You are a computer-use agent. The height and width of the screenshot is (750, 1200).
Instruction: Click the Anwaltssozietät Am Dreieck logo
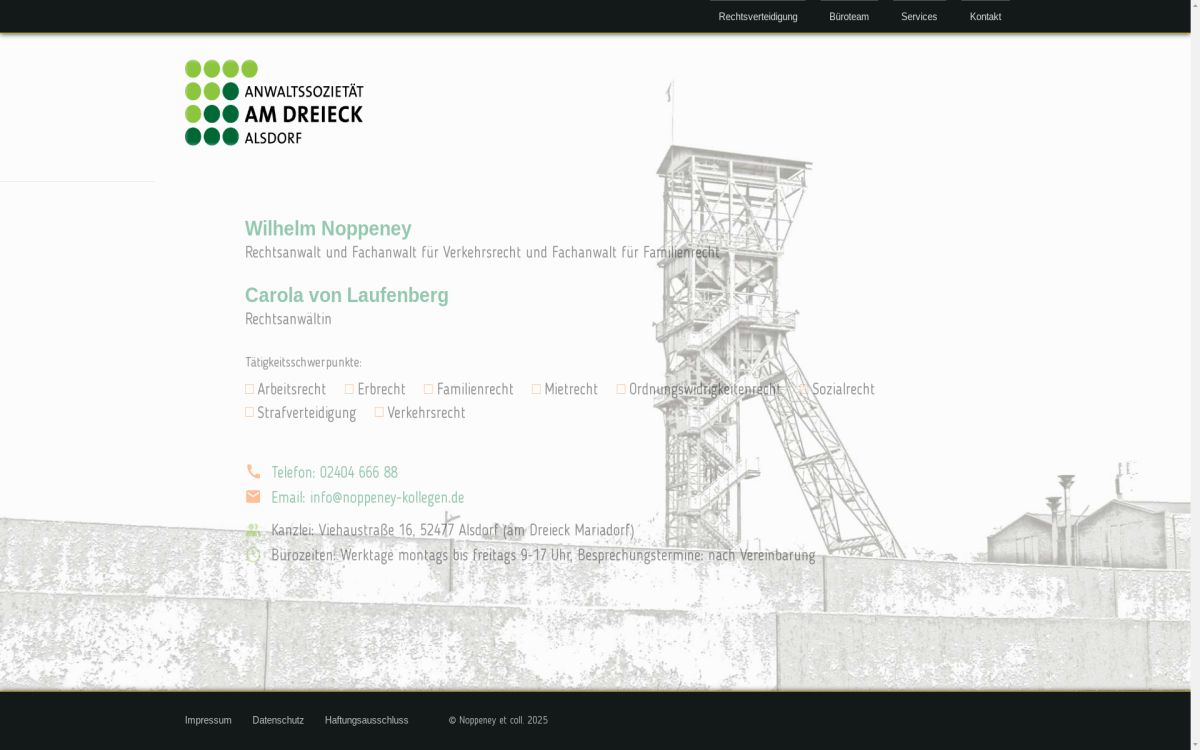pos(274,102)
